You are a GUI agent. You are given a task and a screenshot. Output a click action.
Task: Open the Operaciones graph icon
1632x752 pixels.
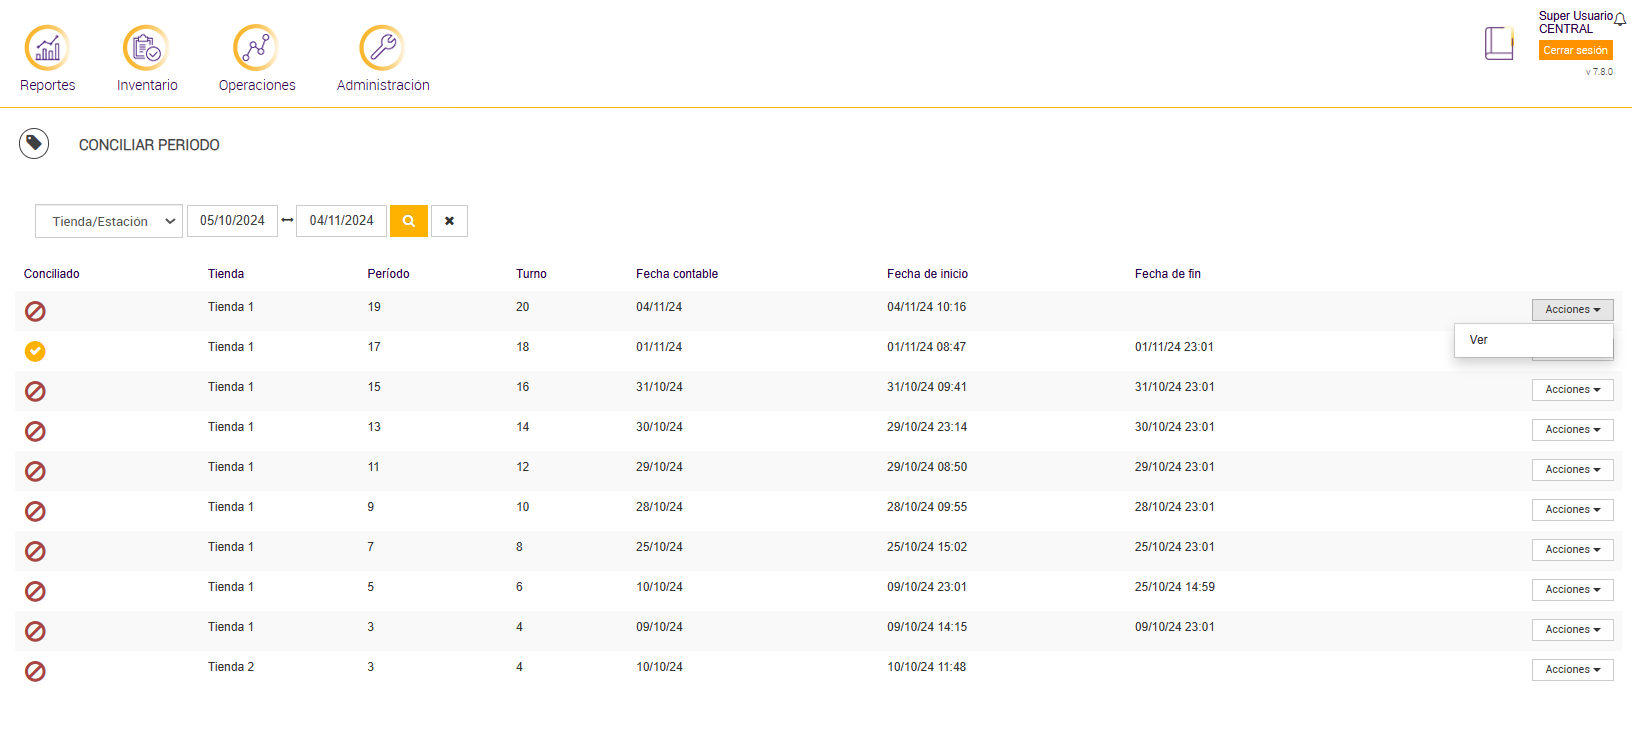tap(256, 47)
